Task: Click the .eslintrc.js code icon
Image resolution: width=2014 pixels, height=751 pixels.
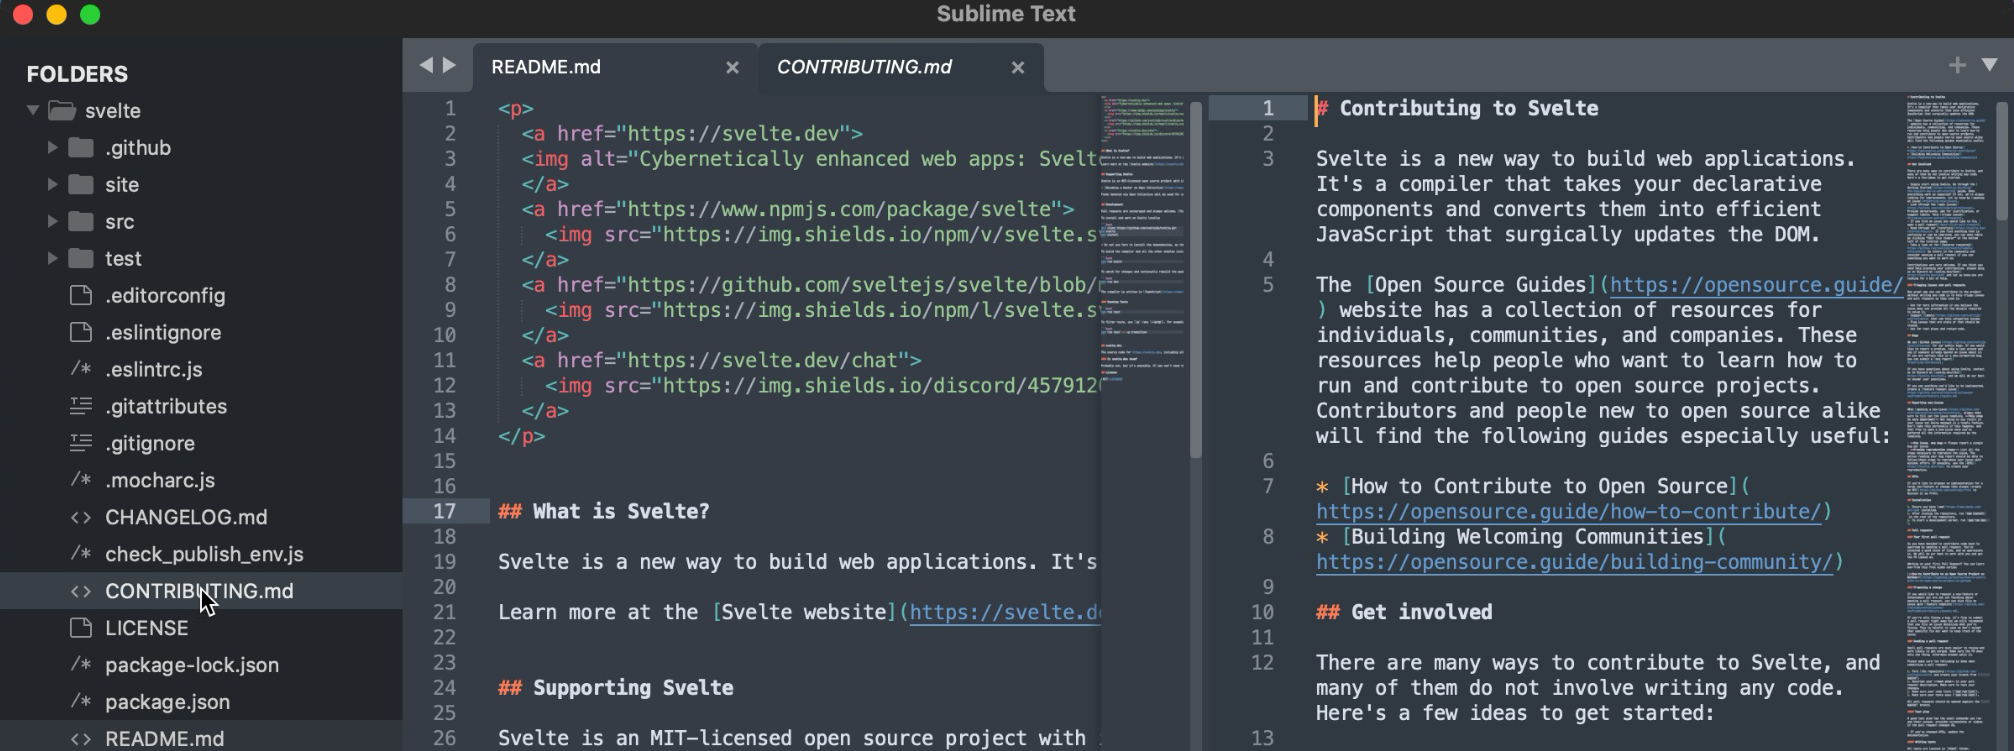Action: (81, 369)
